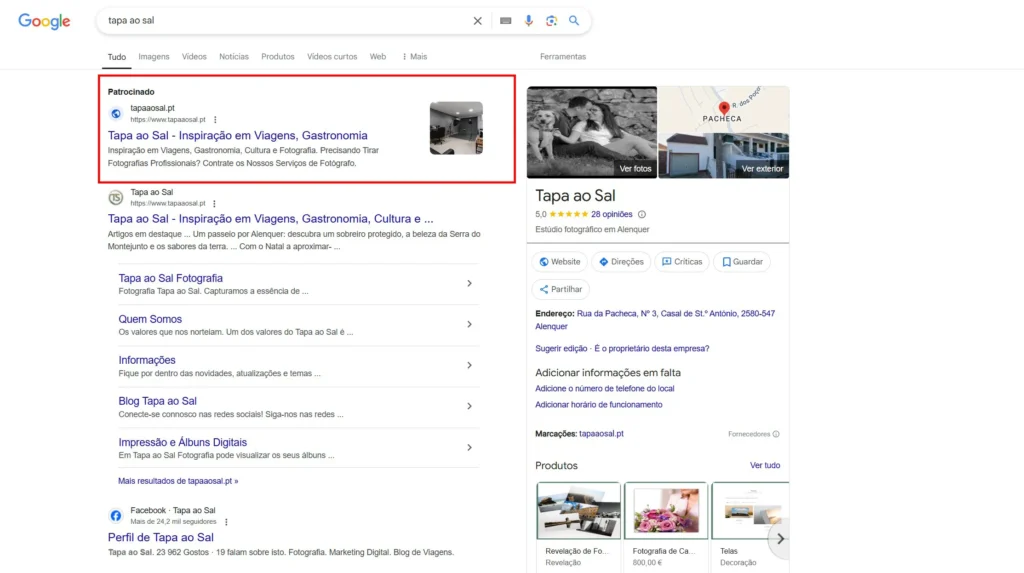Click the Partilhar share button
The image size is (1024, 573).
point(560,289)
